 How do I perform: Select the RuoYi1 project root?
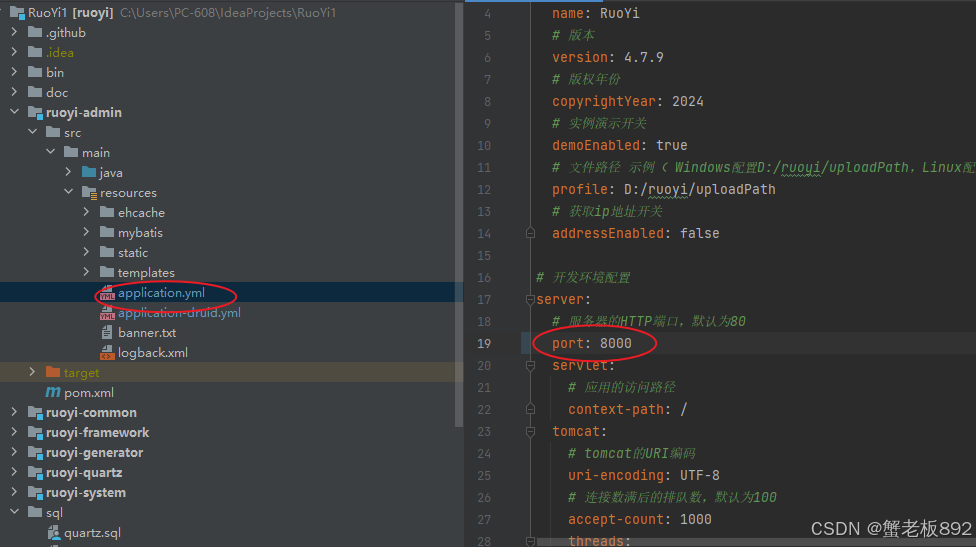click(70, 12)
